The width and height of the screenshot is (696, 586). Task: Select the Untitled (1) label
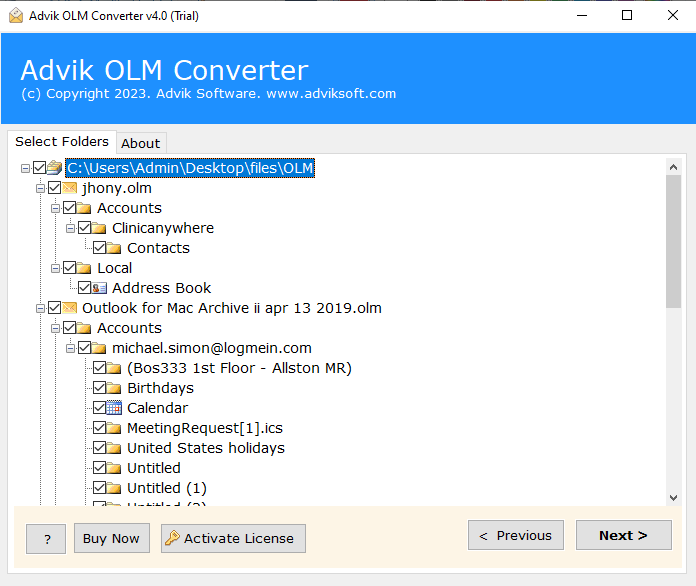[x=167, y=487]
